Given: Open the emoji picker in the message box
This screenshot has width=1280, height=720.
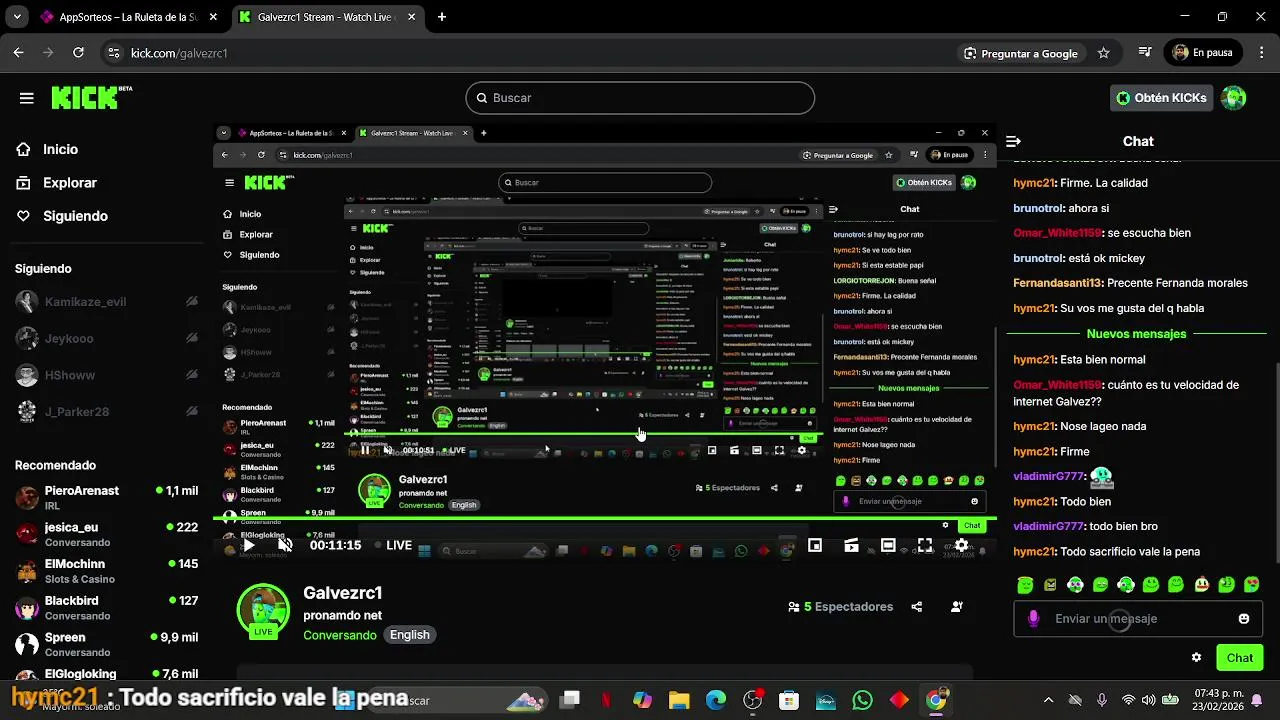Looking at the screenshot, I should pyautogui.click(x=1244, y=619).
